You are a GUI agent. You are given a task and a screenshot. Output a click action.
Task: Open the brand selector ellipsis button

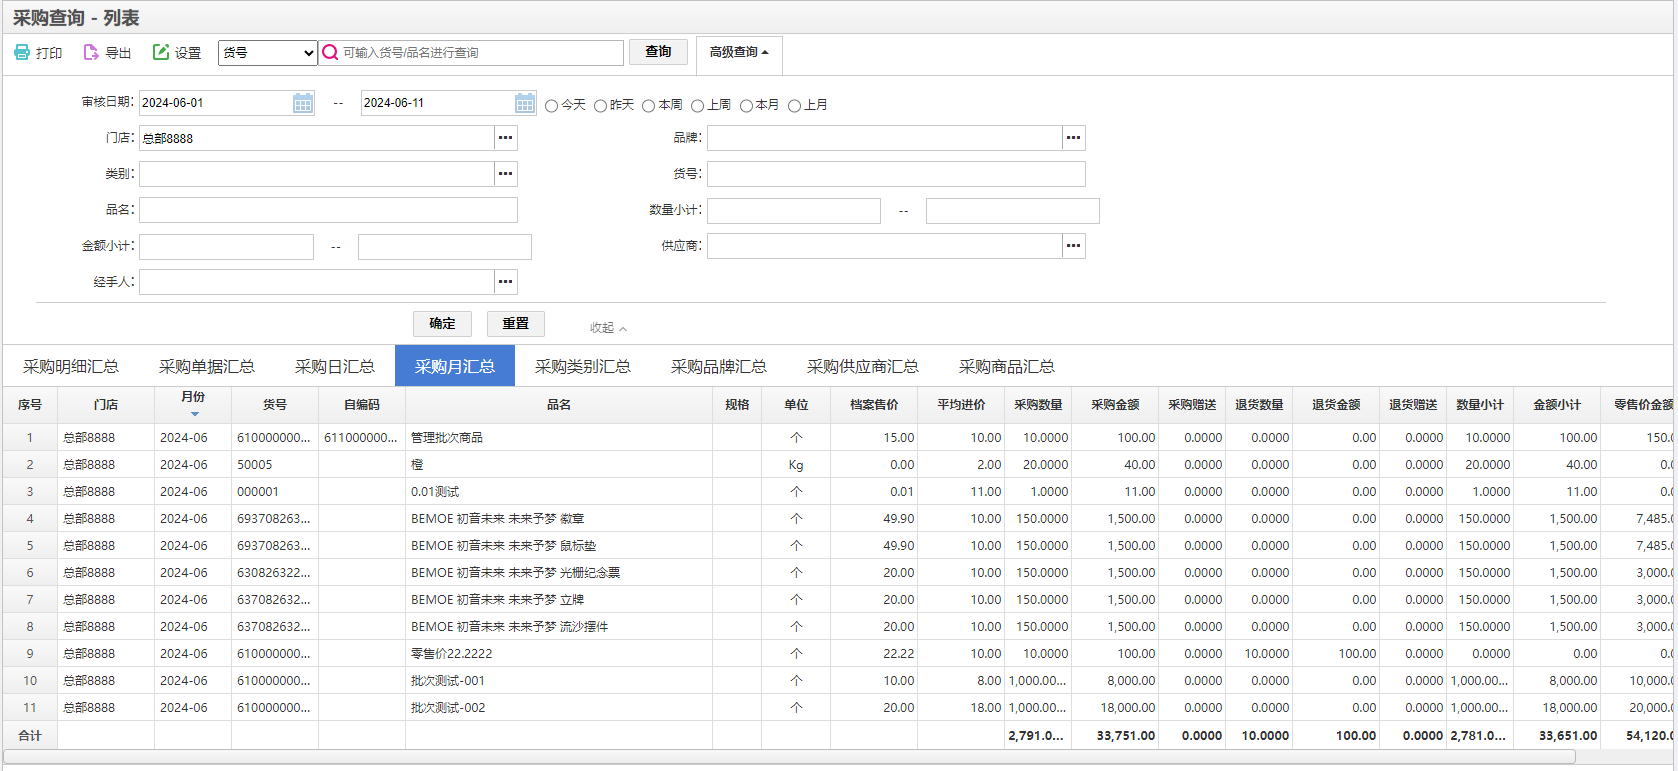pyautogui.click(x=1074, y=138)
